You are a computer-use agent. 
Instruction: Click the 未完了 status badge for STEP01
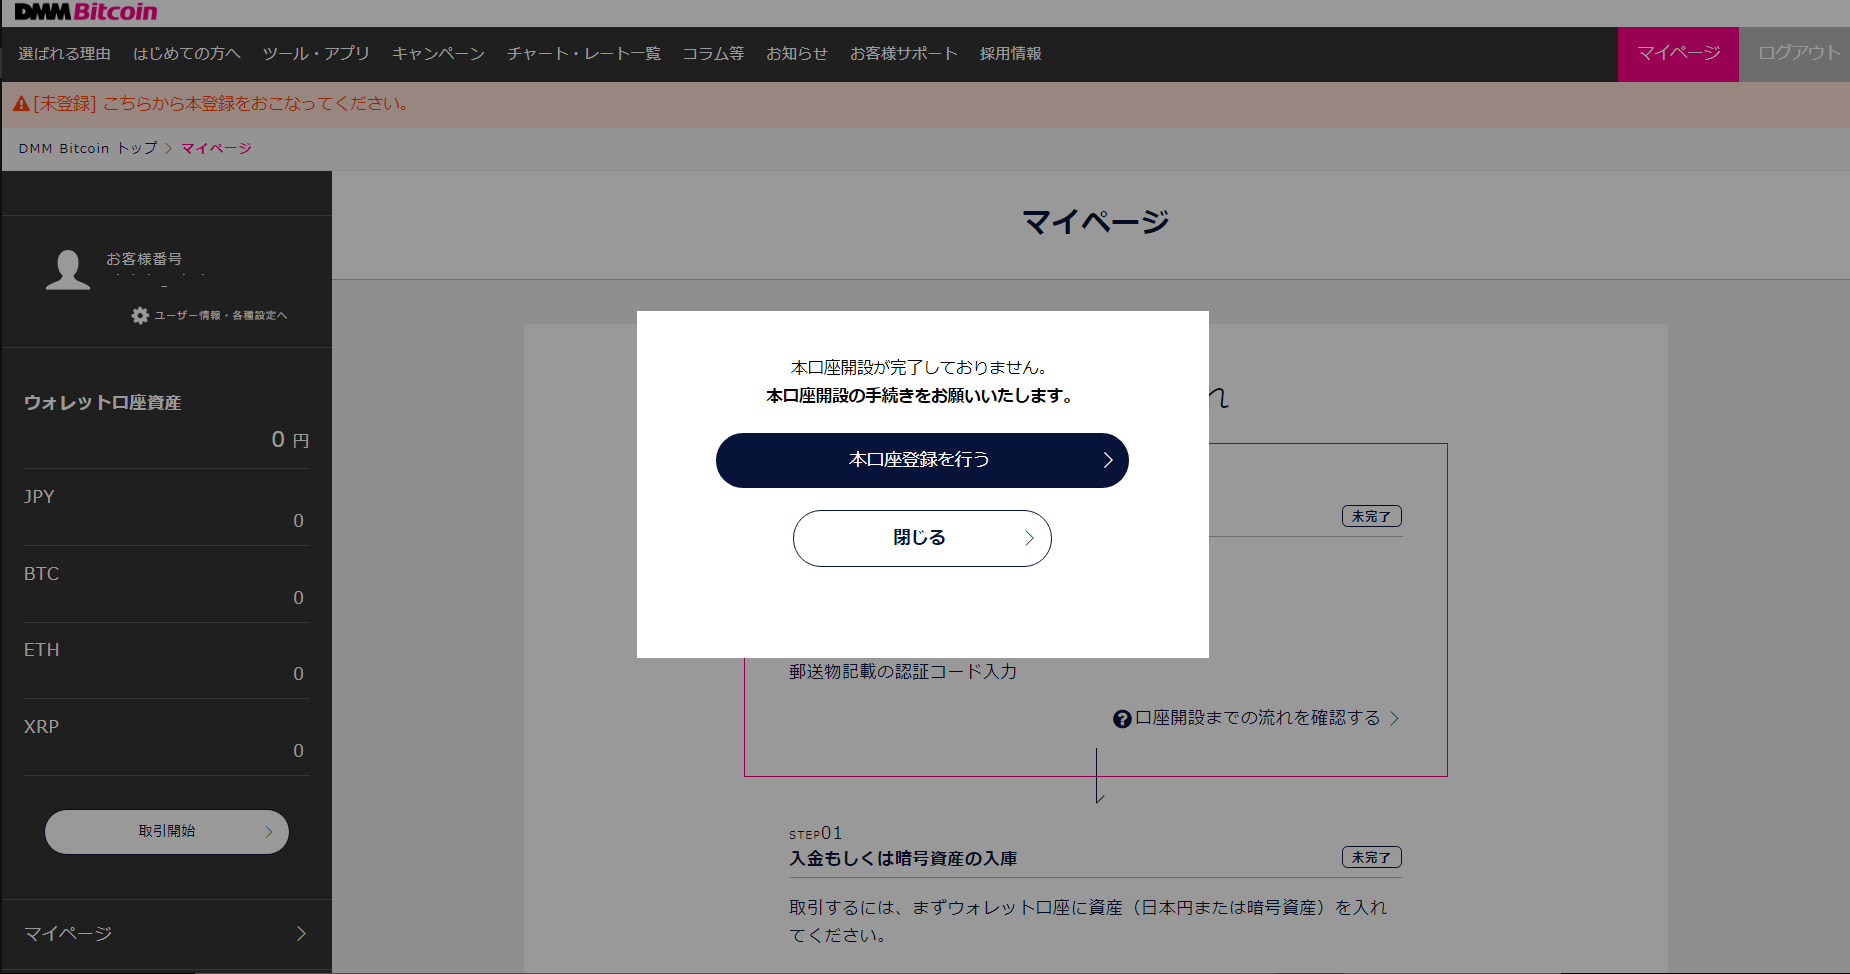pyautogui.click(x=1371, y=857)
